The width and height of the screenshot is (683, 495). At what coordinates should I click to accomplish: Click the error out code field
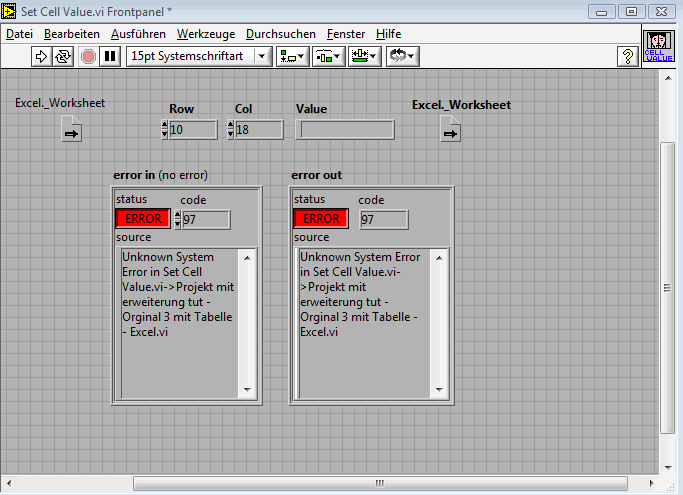pos(384,220)
